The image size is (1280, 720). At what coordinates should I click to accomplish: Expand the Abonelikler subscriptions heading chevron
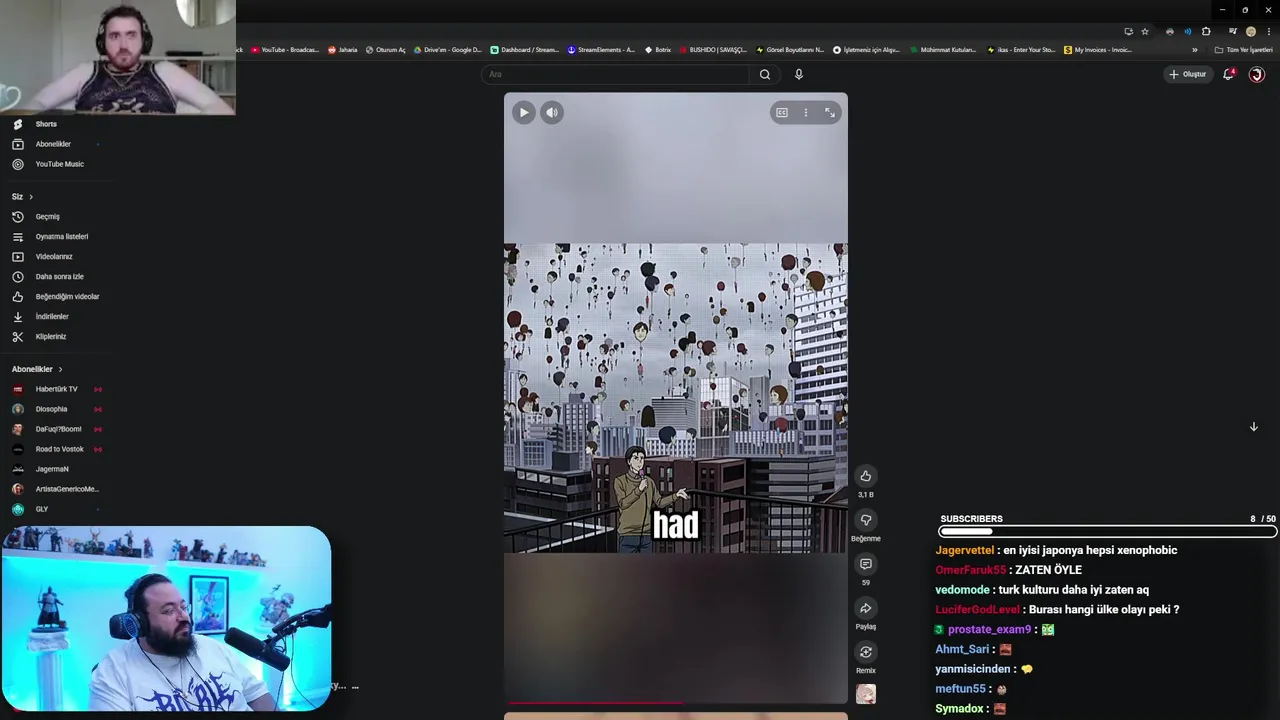click(60, 369)
